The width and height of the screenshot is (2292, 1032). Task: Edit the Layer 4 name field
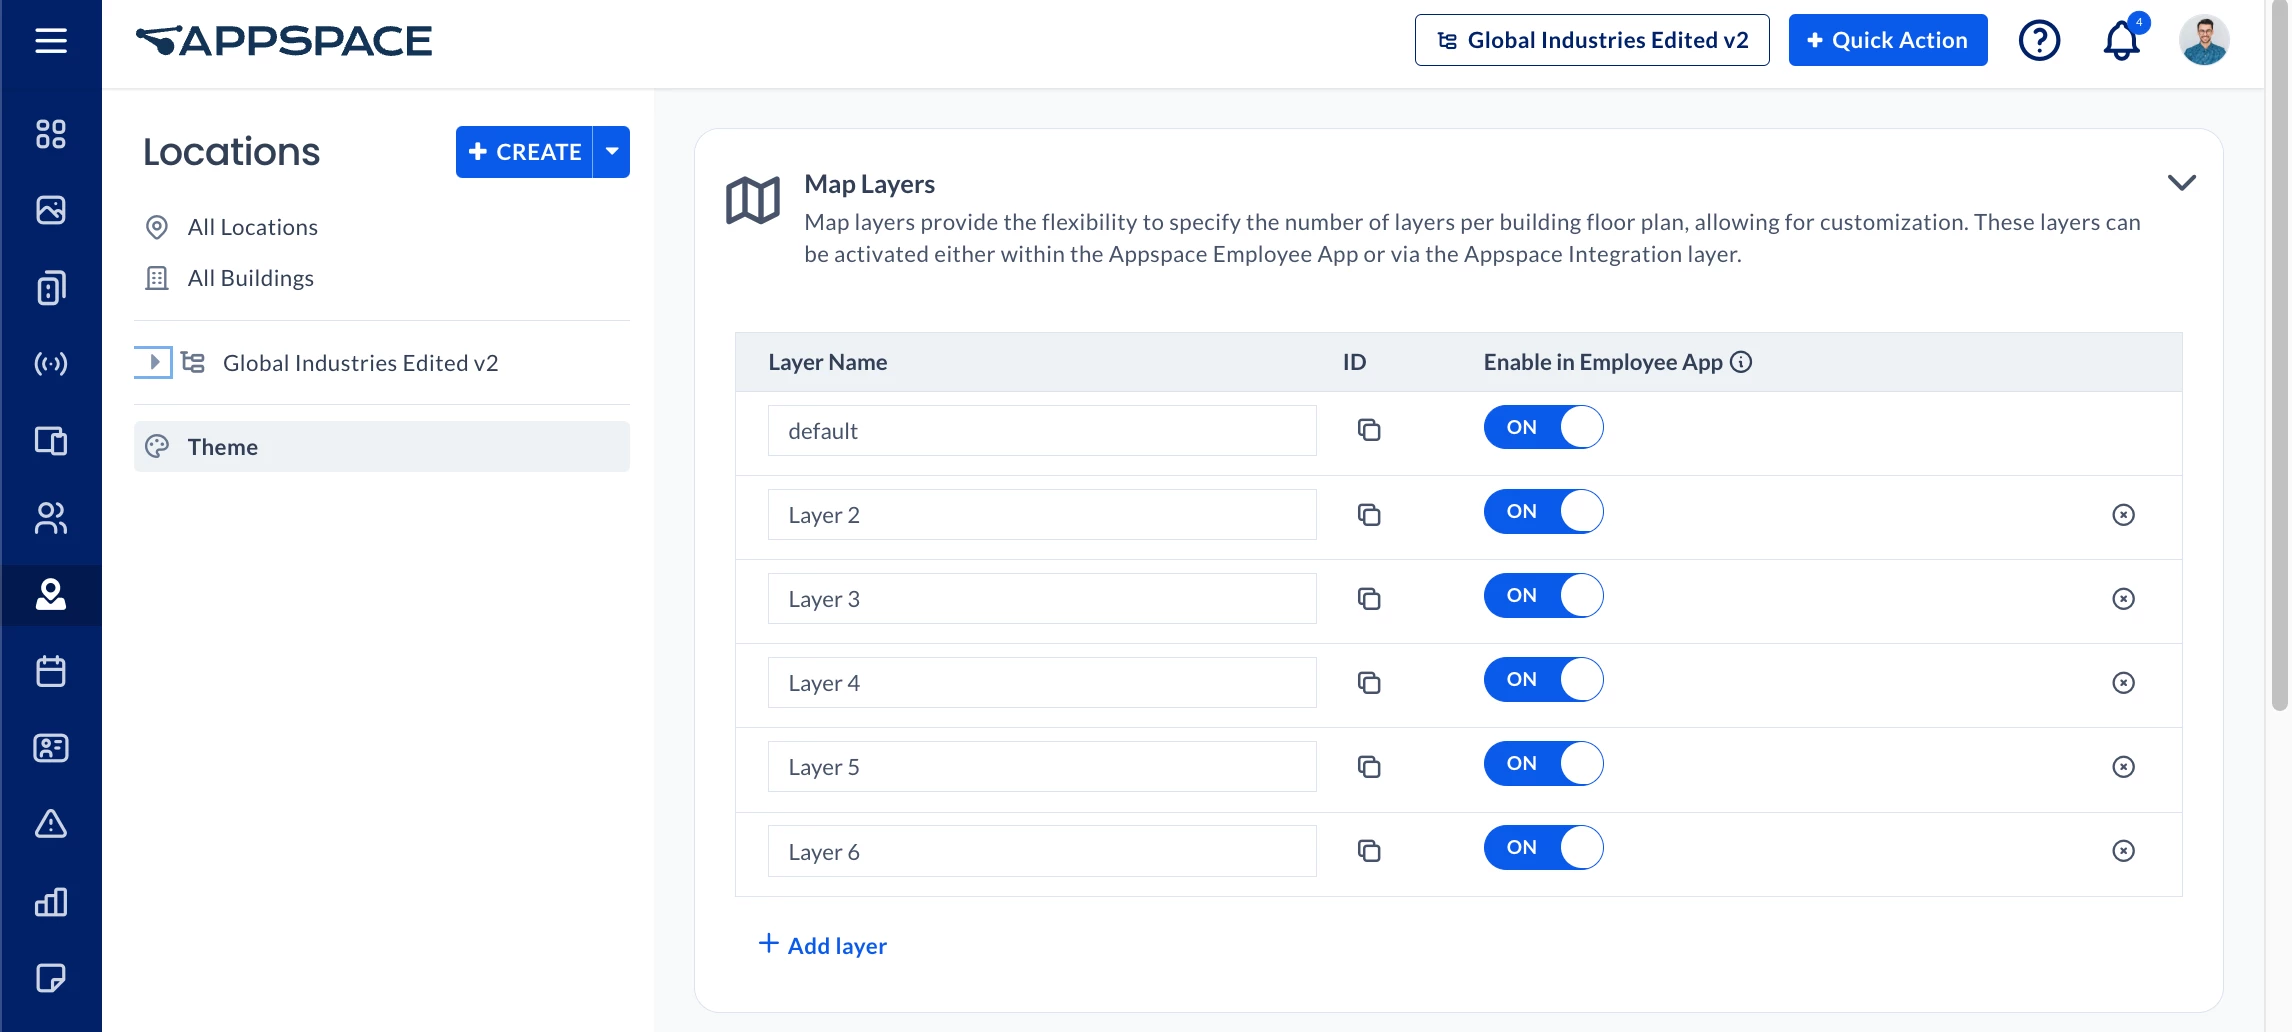[x=1042, y=682]
